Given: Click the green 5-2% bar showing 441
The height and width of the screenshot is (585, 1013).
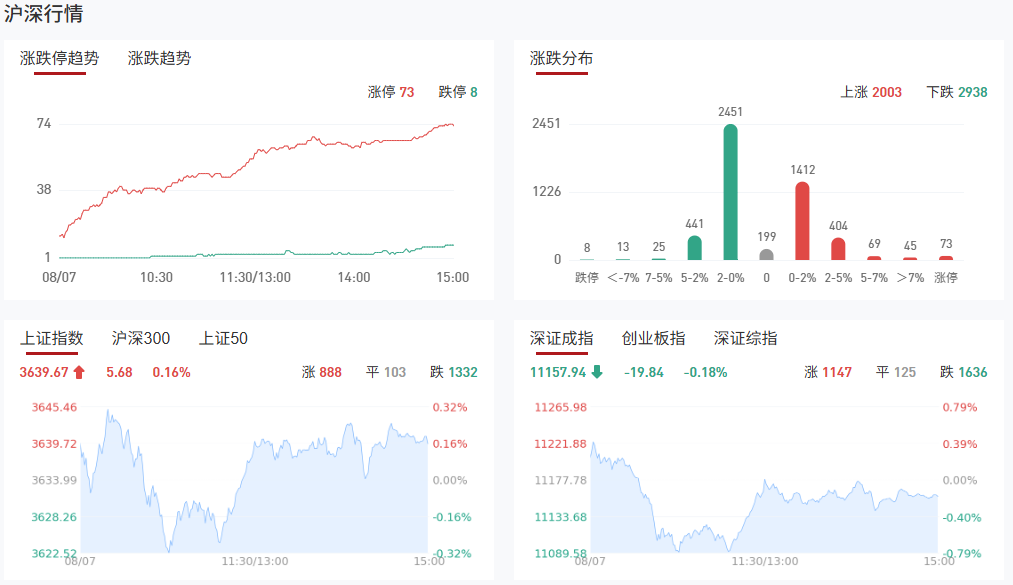Looking at the screenshot, I should click(694, 247).
